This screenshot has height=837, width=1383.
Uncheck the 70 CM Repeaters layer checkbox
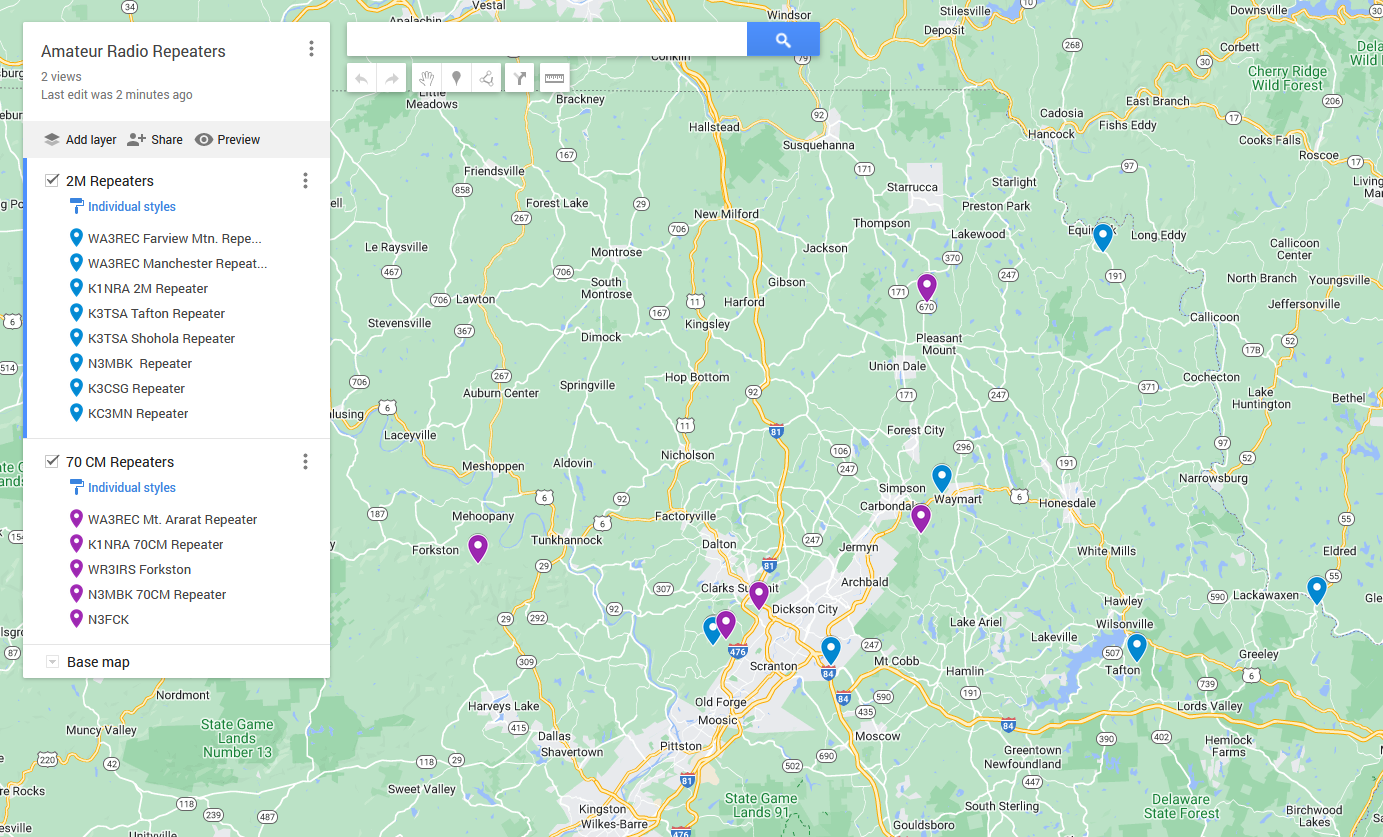pos(52,462)
